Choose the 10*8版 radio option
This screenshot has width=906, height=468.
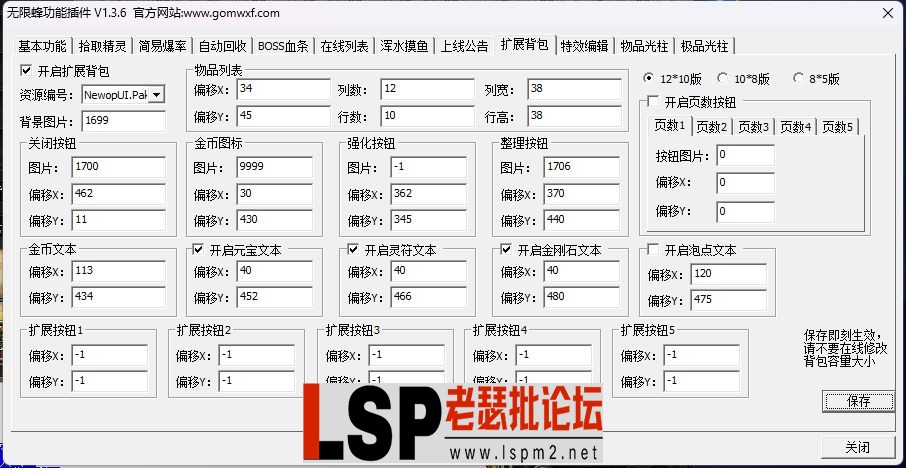(x=722, y=77)
